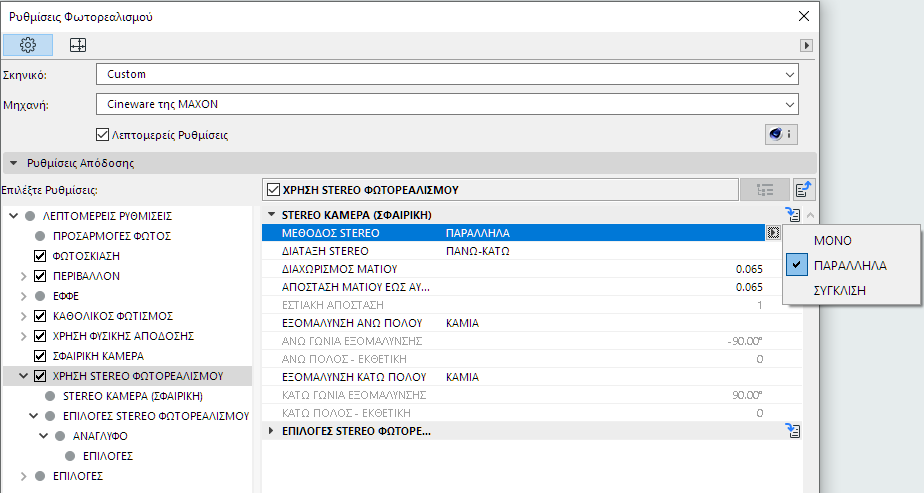This screenshot has height=493, width=924.
Task: Switch to the size/frame settings tab
Action: 78,45
